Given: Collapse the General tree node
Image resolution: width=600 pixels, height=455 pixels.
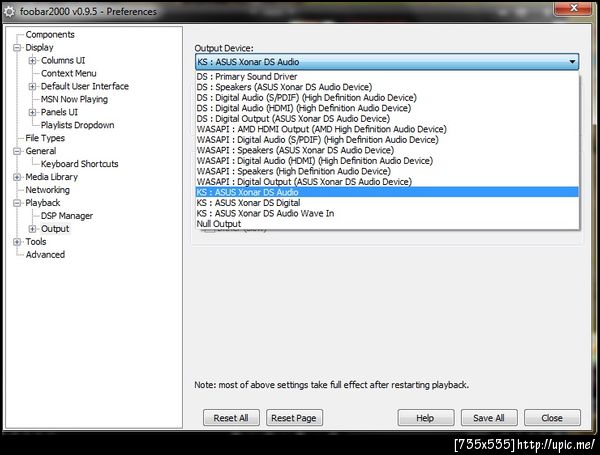Looking at the screenshot, I should tap(17, 151).
